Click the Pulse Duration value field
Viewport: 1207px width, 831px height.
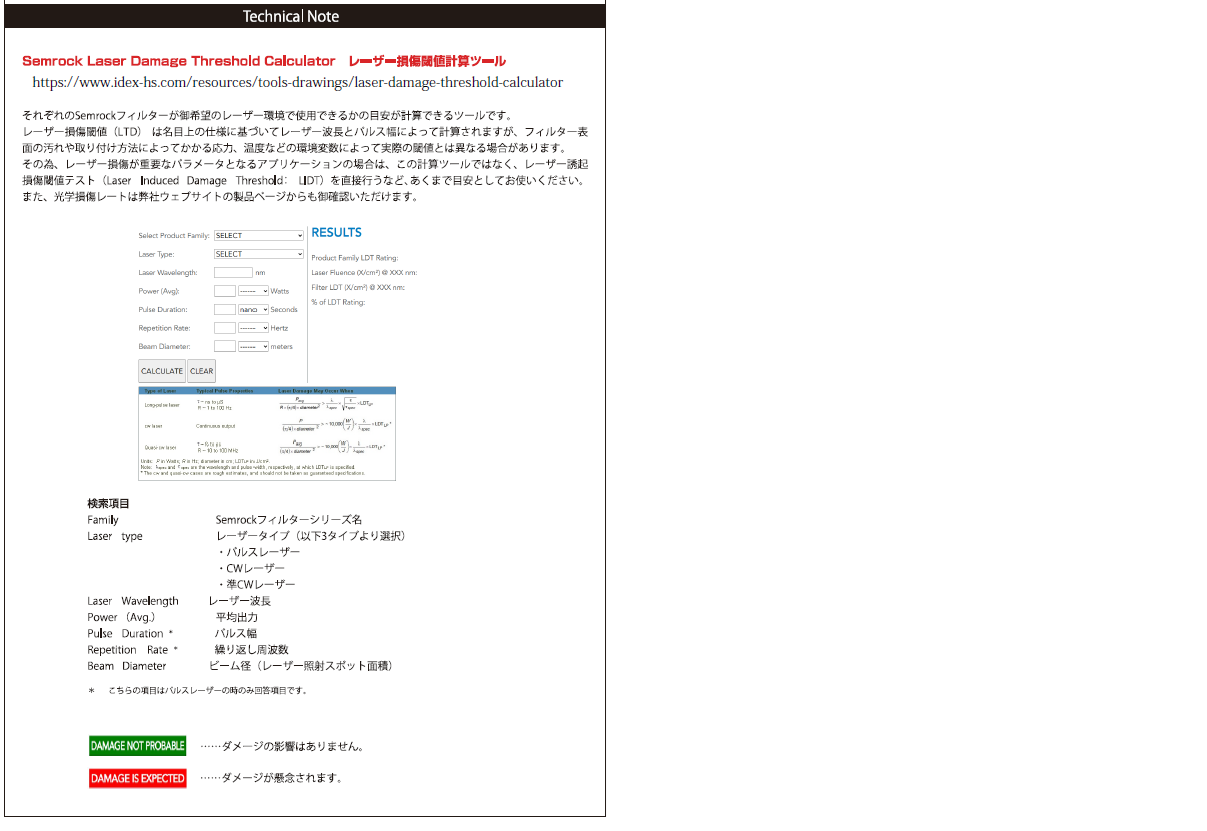pyautogui.click(x=225, y=308)
